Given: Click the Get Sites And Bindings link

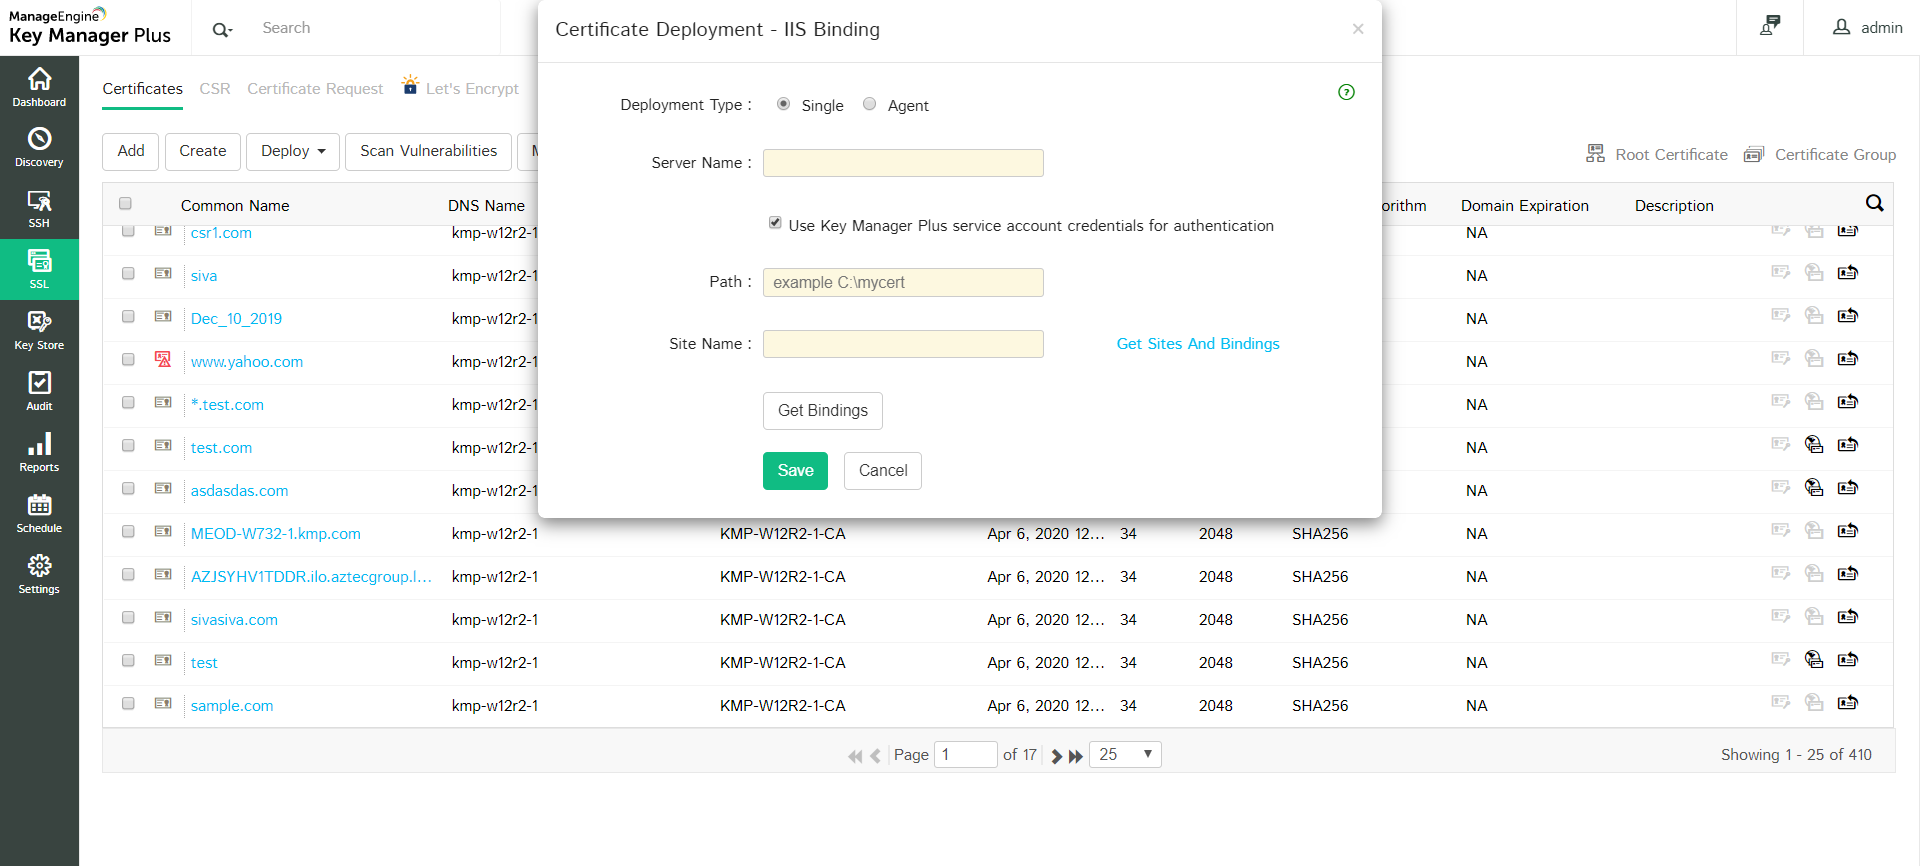Looking at the screenshot, I should point(1197,344).
